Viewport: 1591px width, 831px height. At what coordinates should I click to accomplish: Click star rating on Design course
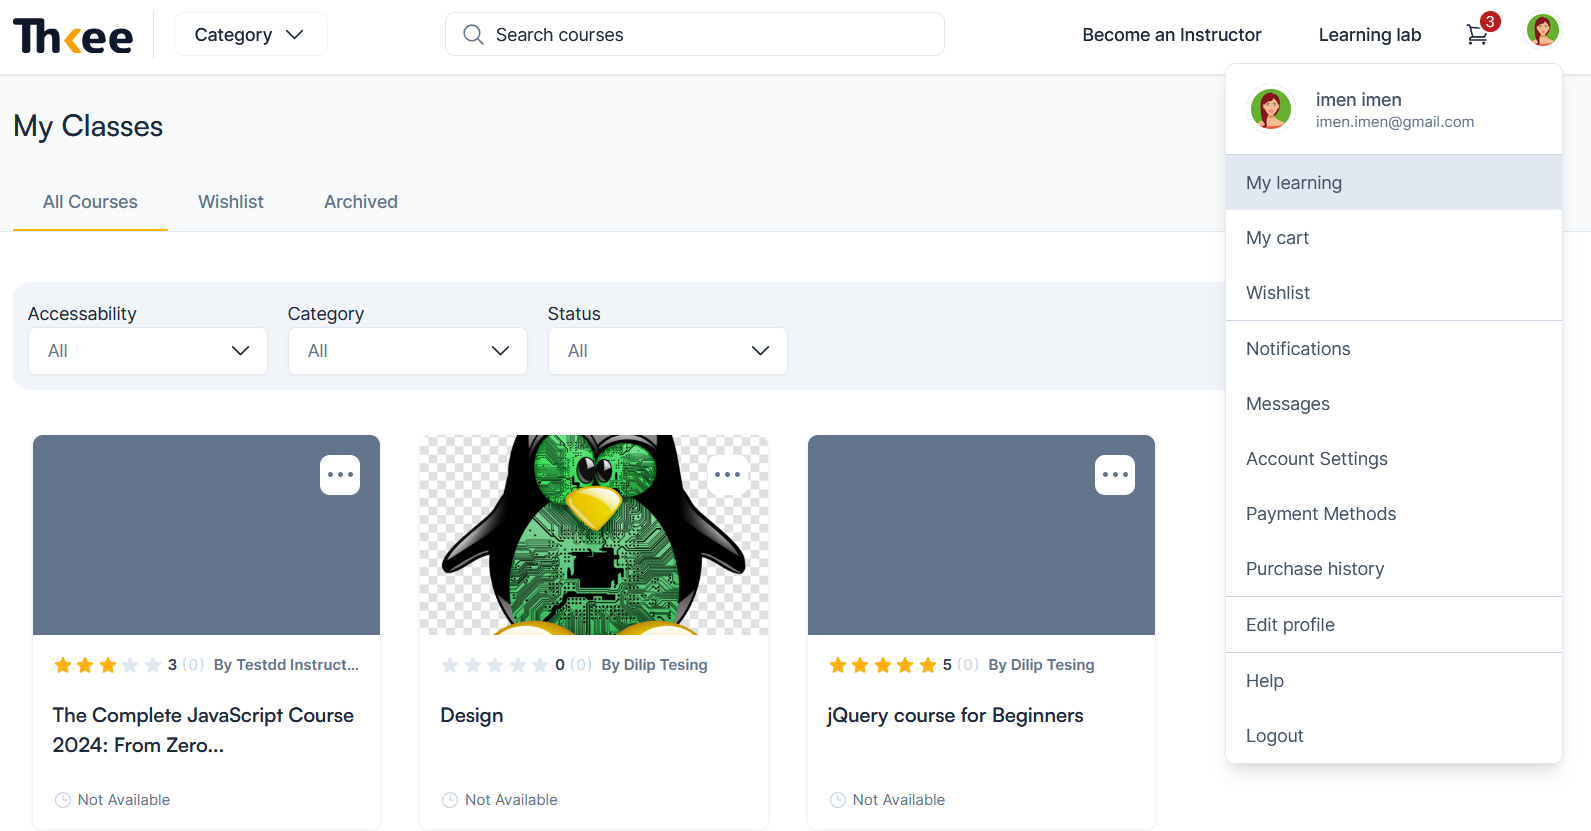495,665
